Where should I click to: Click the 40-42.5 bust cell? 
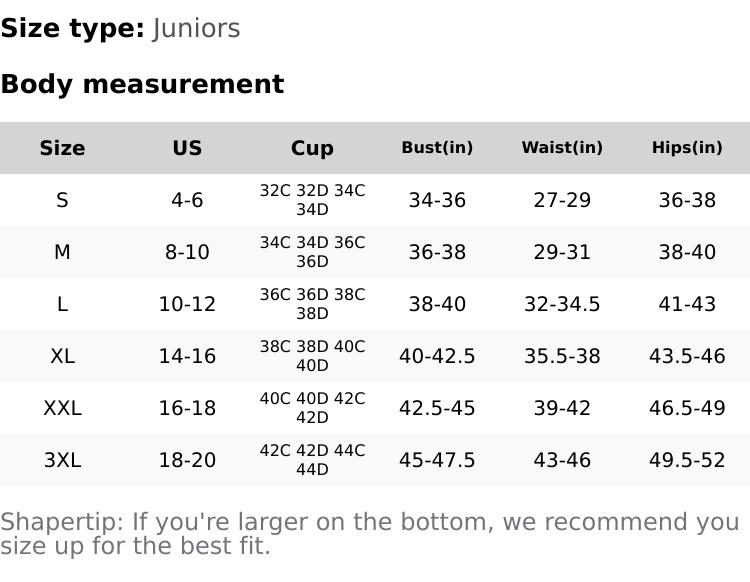437,356
